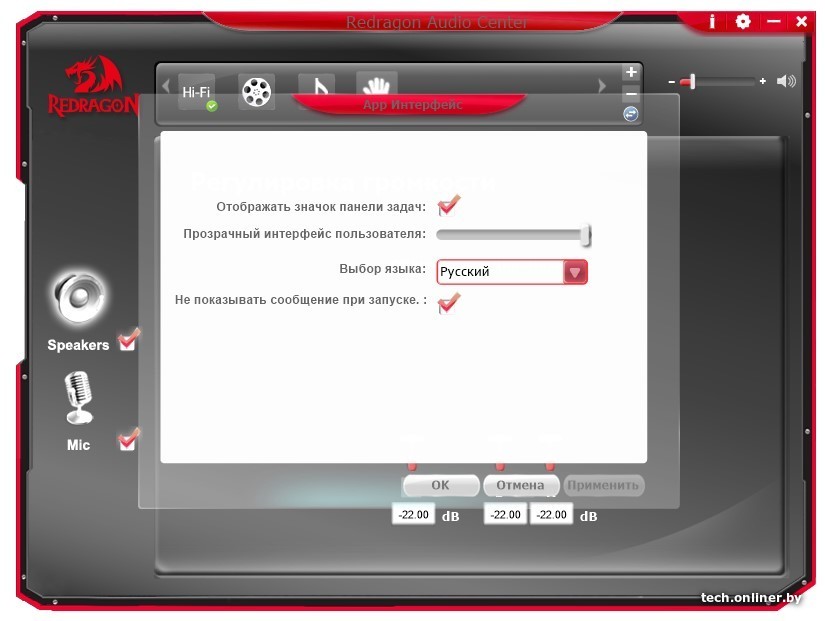This screenshot has height=621, width=825.
Task: Lower master volume with the minus sign
Action: click(671, 82)
